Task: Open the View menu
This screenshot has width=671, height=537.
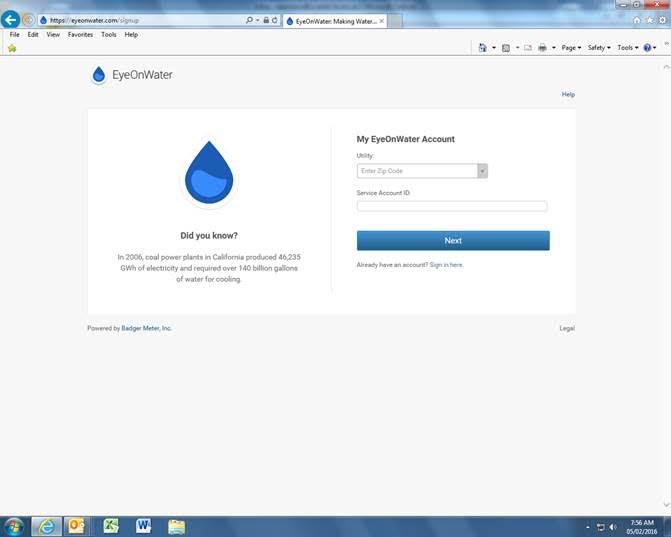Action: coord(53,35)
